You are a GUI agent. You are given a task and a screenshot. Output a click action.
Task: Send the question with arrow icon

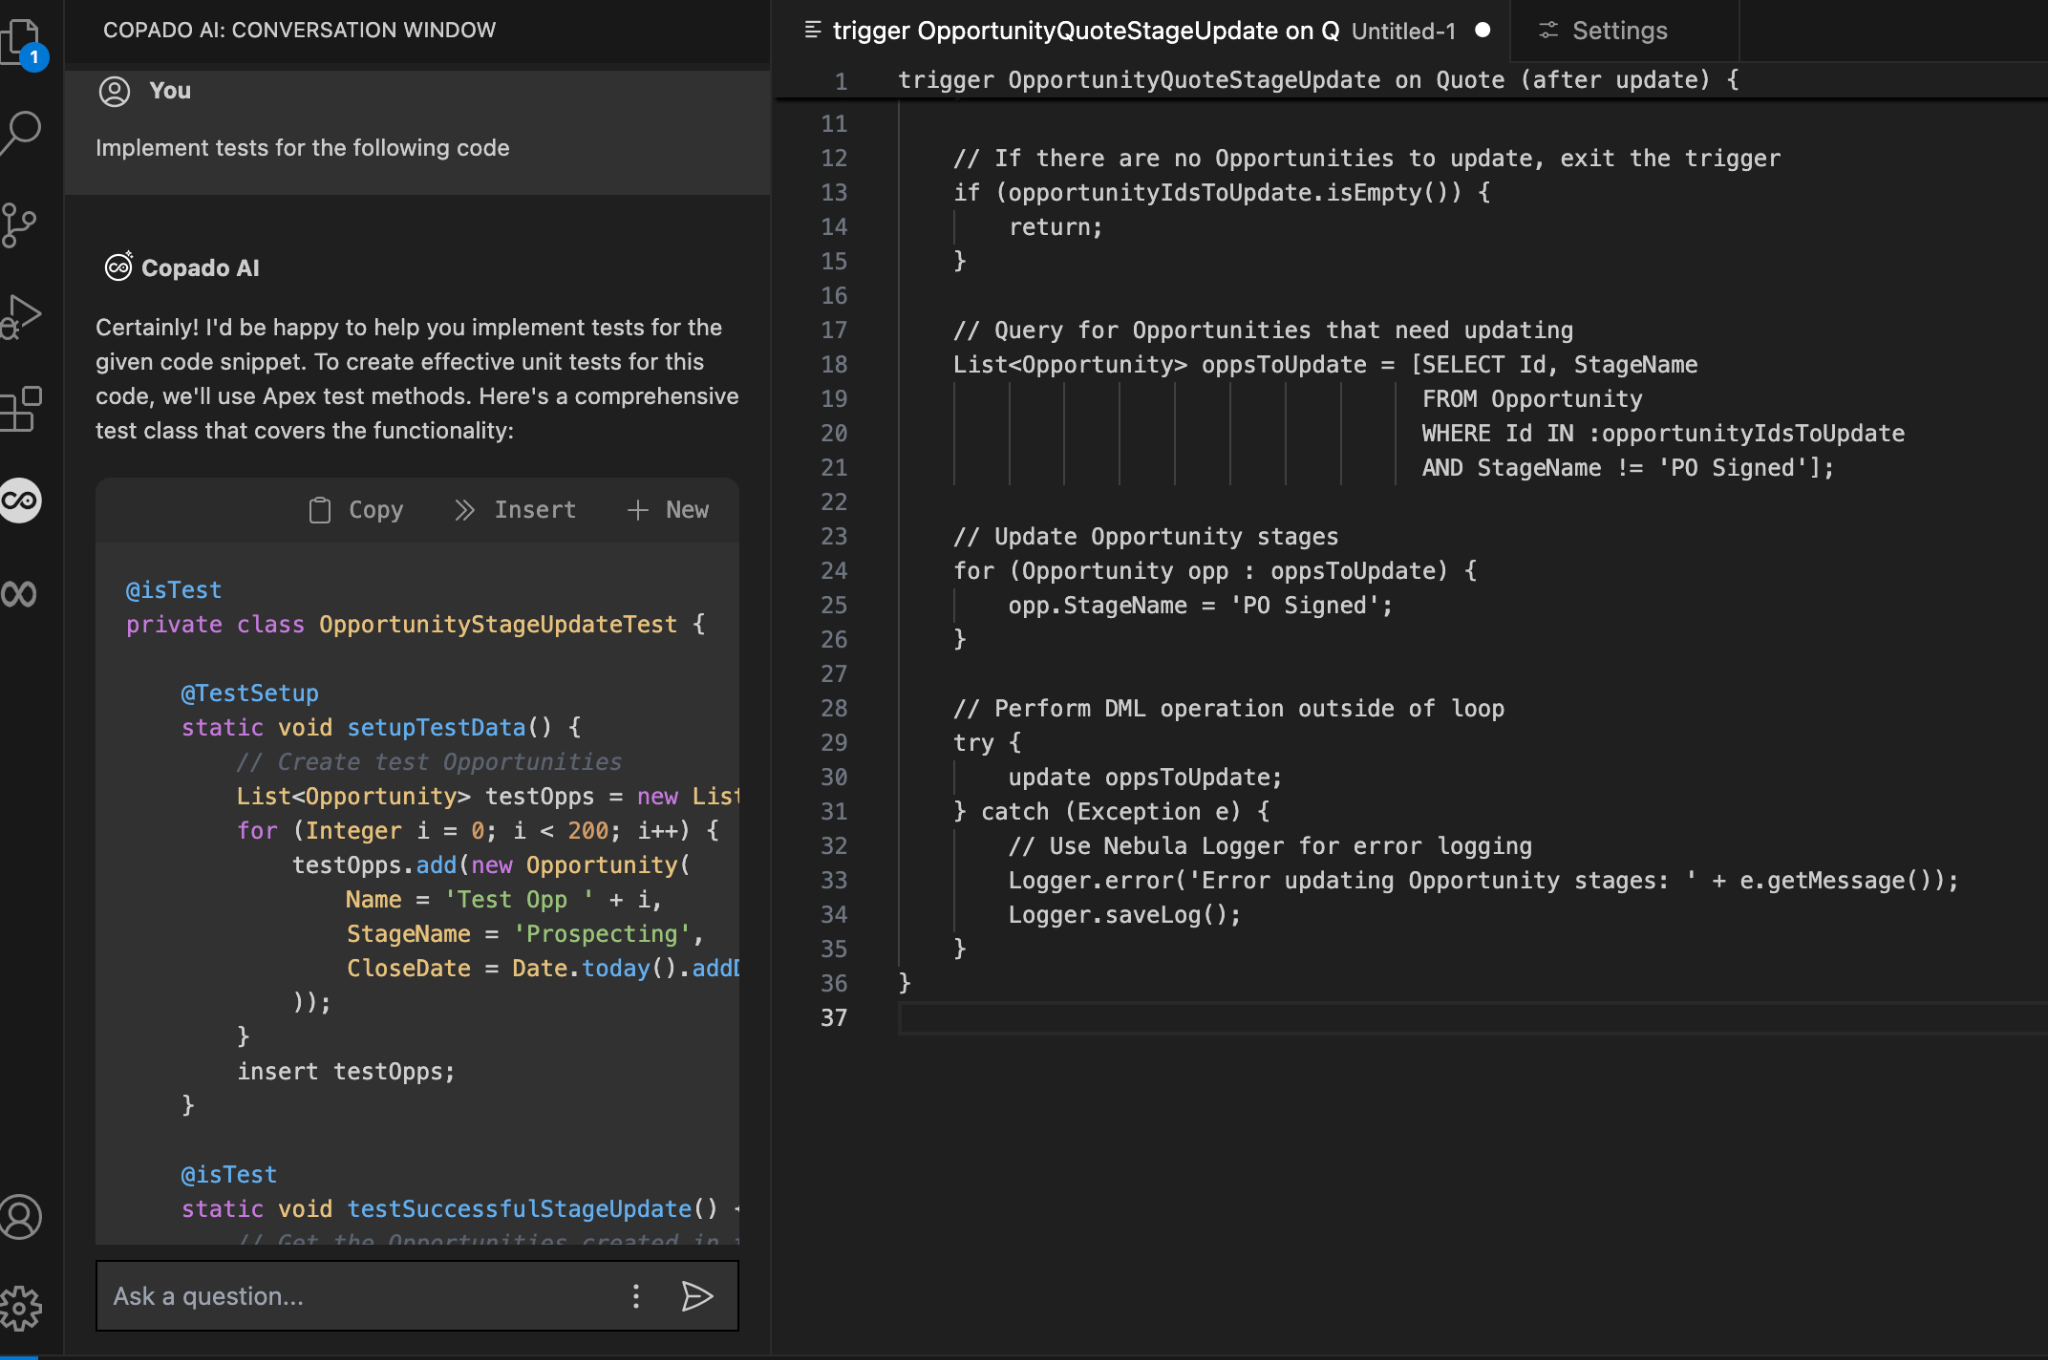[x=697, y=1296]
